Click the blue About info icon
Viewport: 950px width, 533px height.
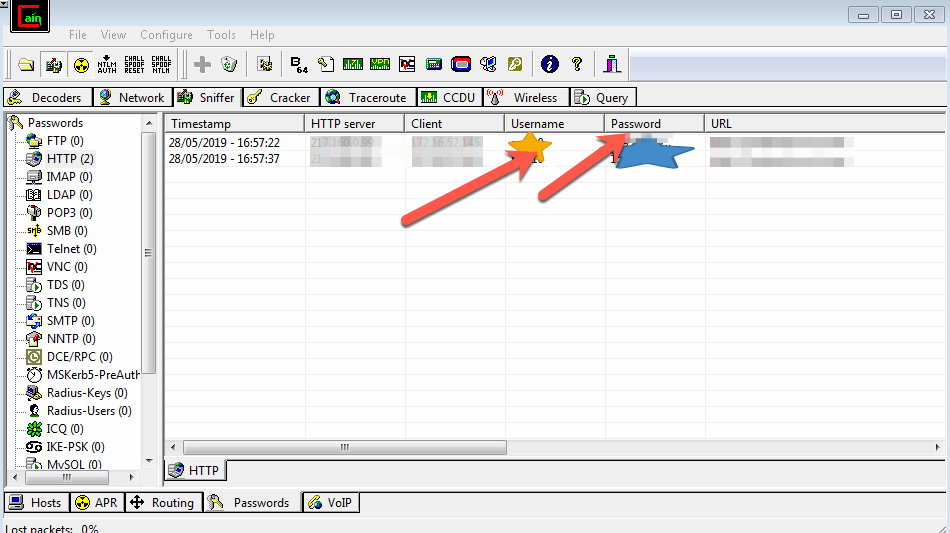tap(549, 65)
